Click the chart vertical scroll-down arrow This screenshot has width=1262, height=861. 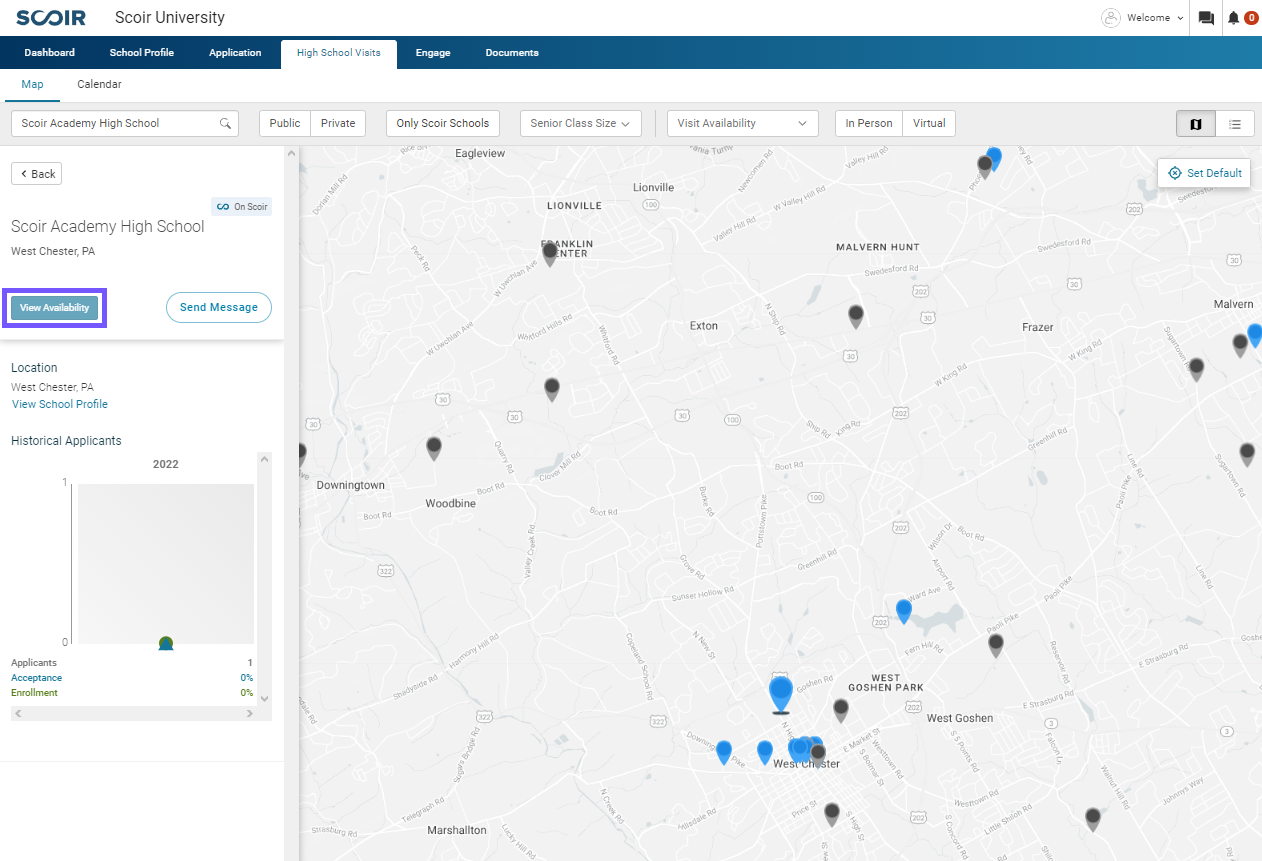pos(265,699)
